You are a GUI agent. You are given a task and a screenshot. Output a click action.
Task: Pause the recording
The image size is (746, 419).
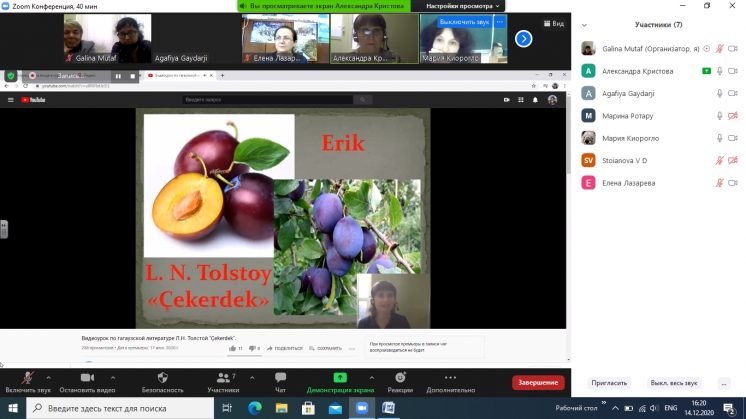(x=118, y=76)
